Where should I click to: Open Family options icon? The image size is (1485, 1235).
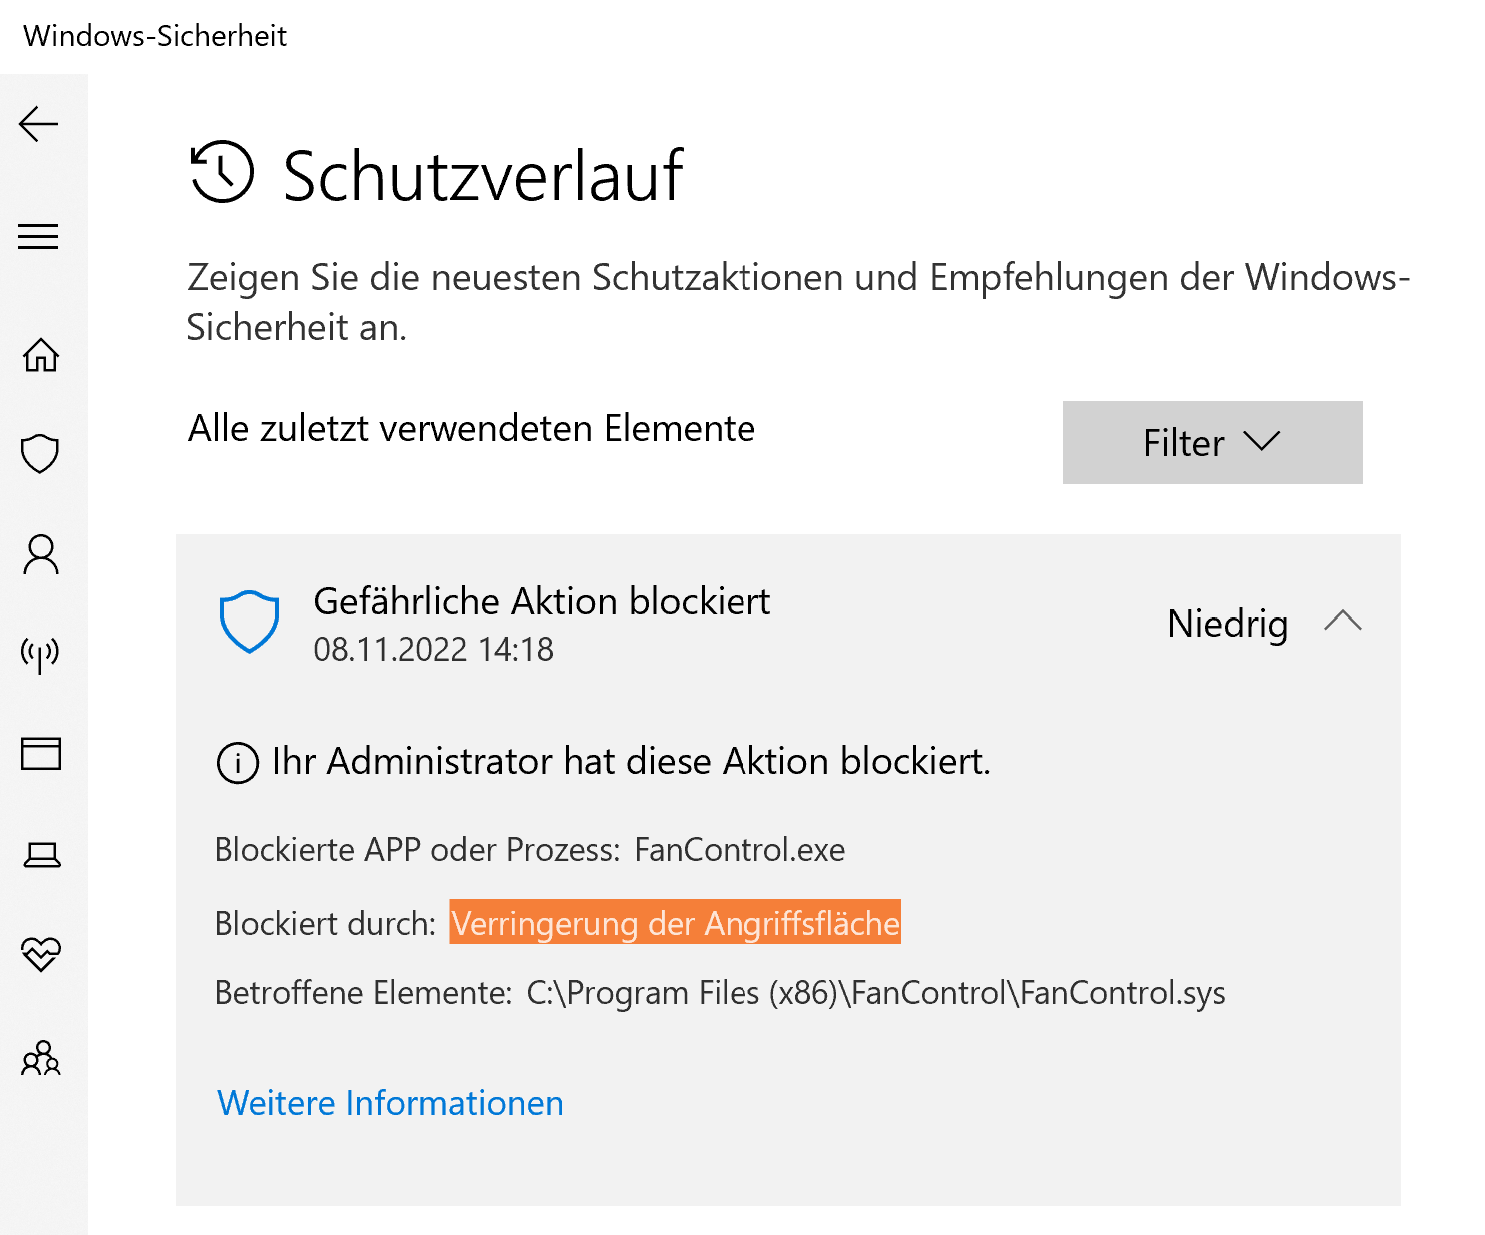41,1057
